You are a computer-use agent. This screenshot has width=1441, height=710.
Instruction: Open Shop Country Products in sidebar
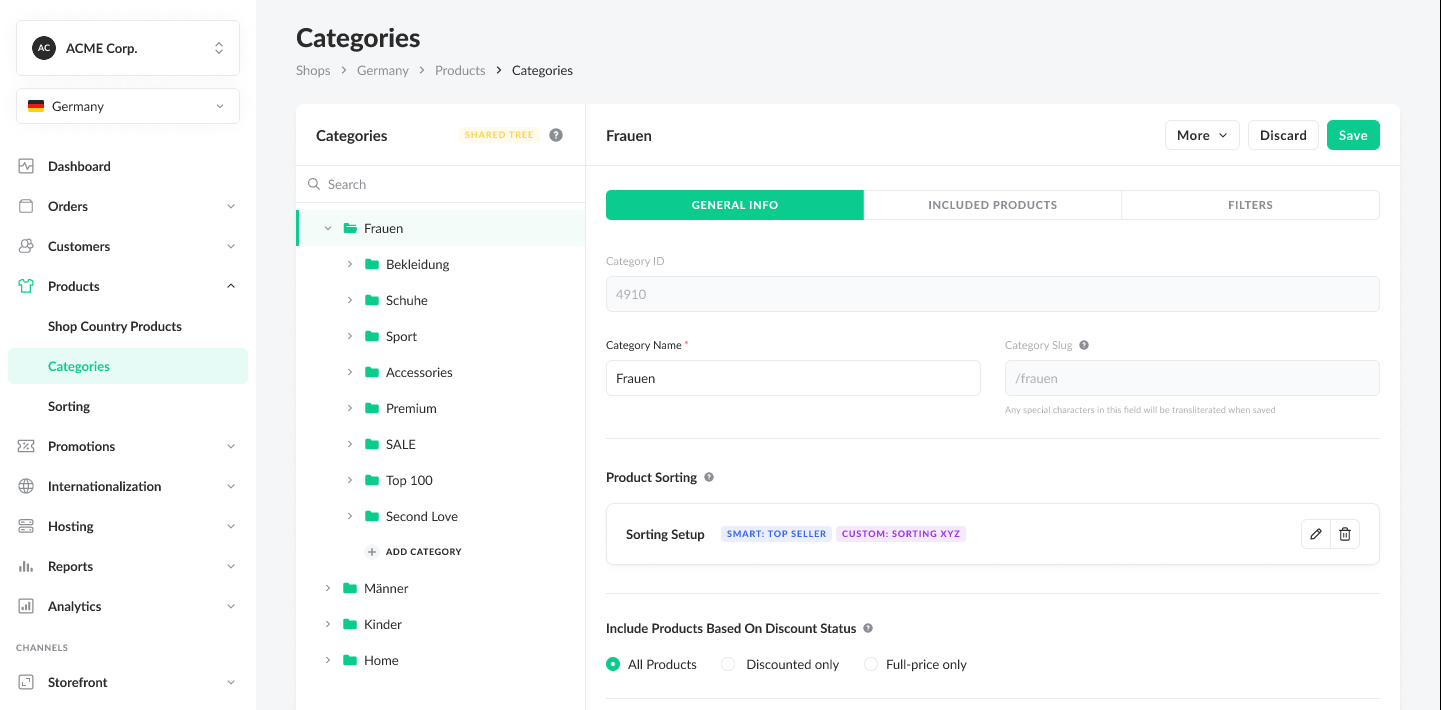[115, 326]
